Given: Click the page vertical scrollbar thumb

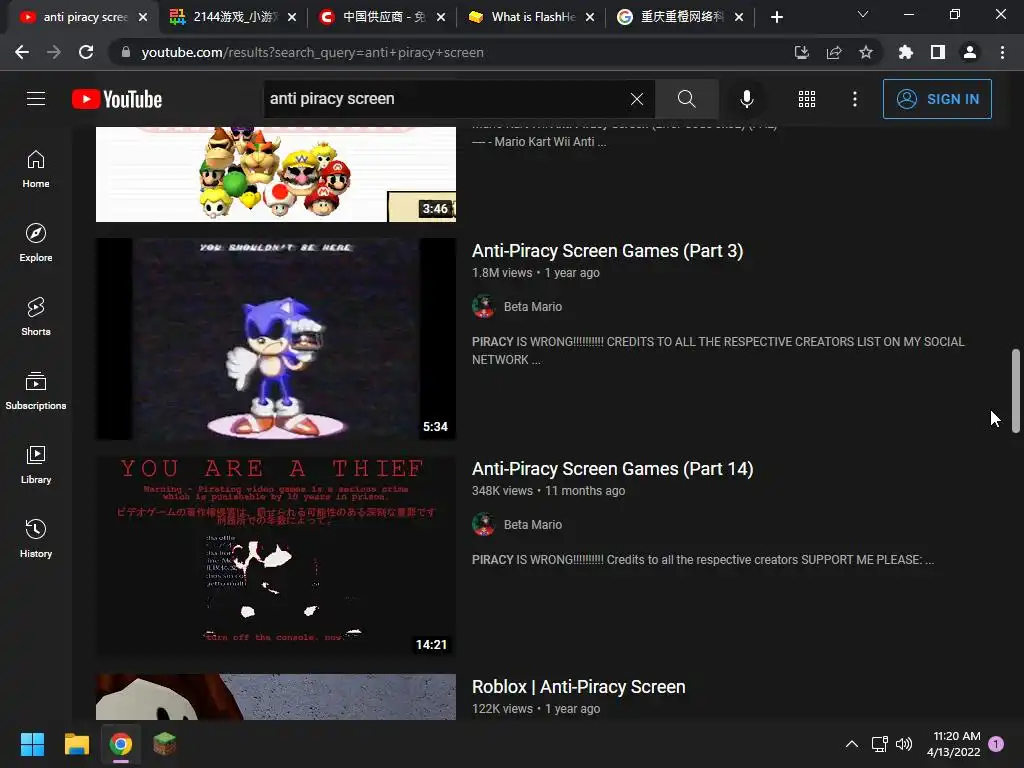Looking at the screenshot, I should pyautogui.click(x=1016, y=391).
